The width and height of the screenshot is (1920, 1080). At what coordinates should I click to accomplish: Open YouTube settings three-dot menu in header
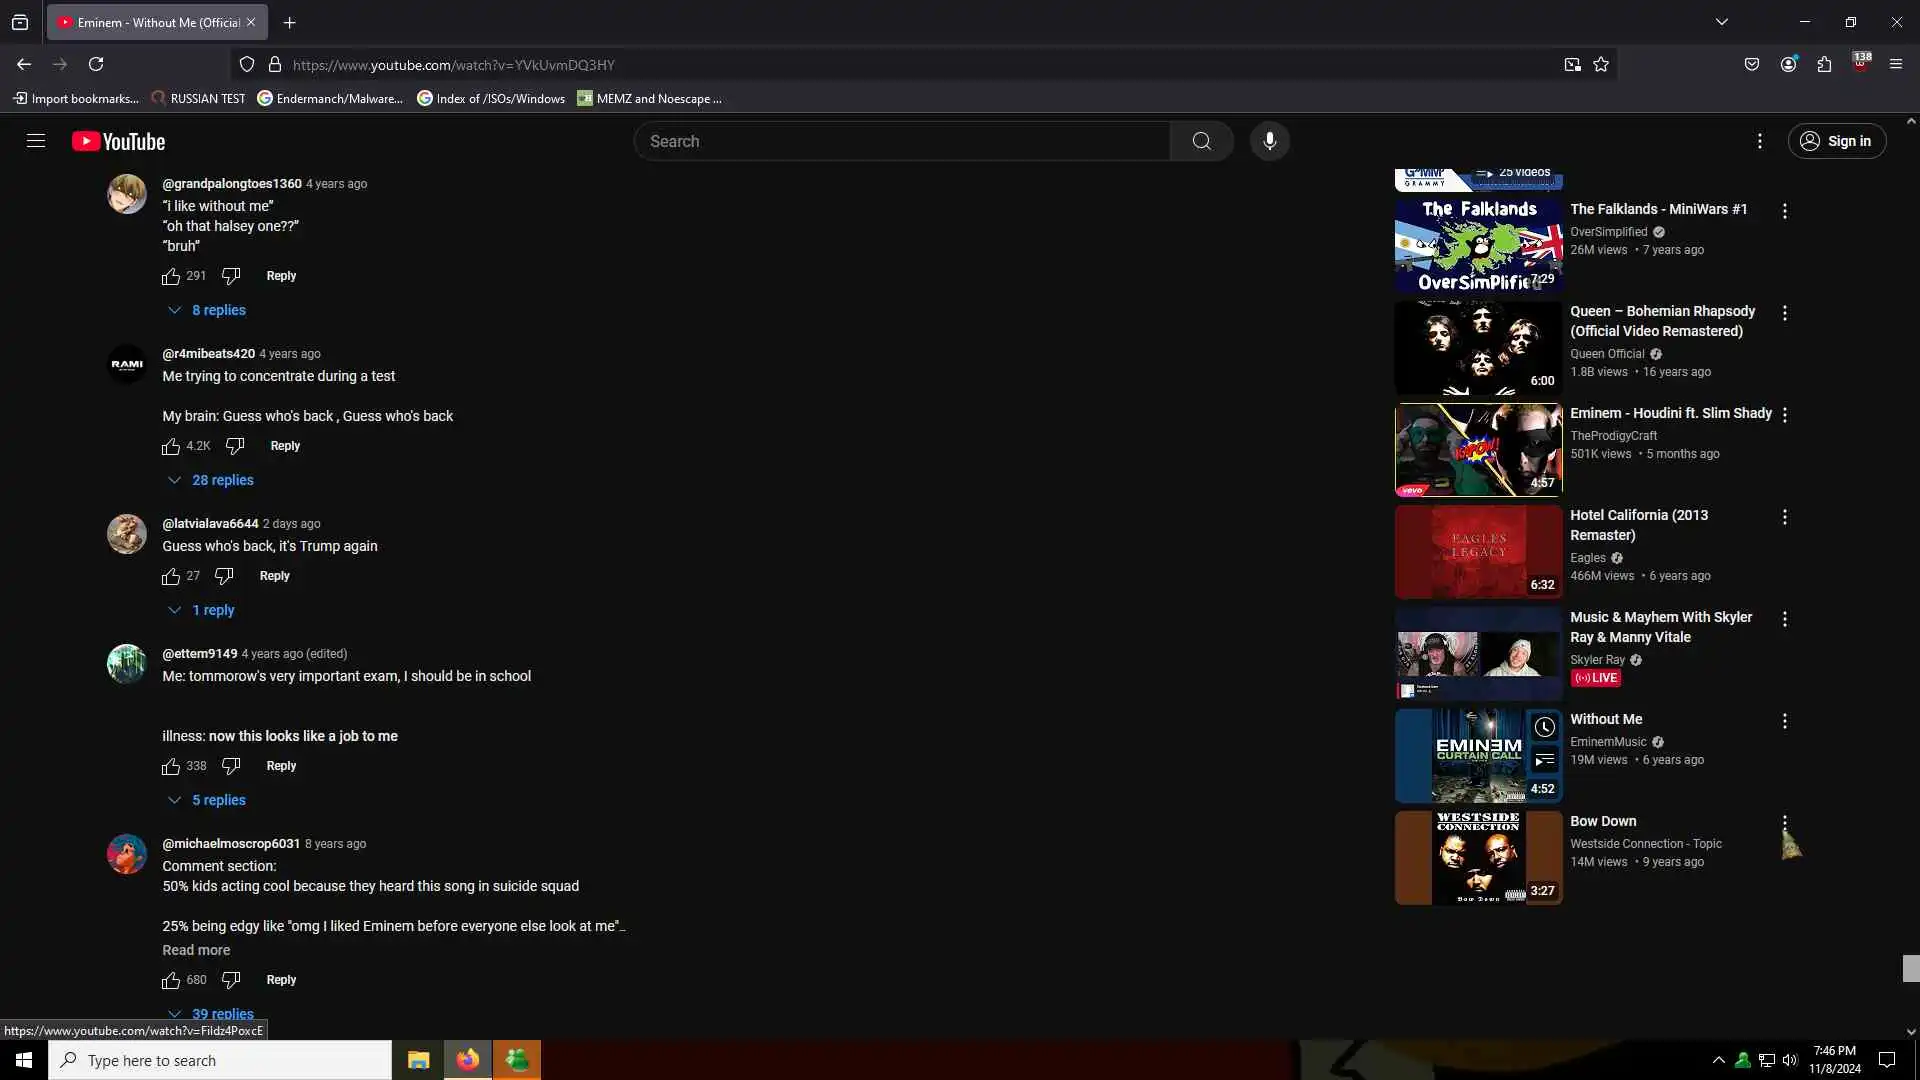[x=1760, y=141]
